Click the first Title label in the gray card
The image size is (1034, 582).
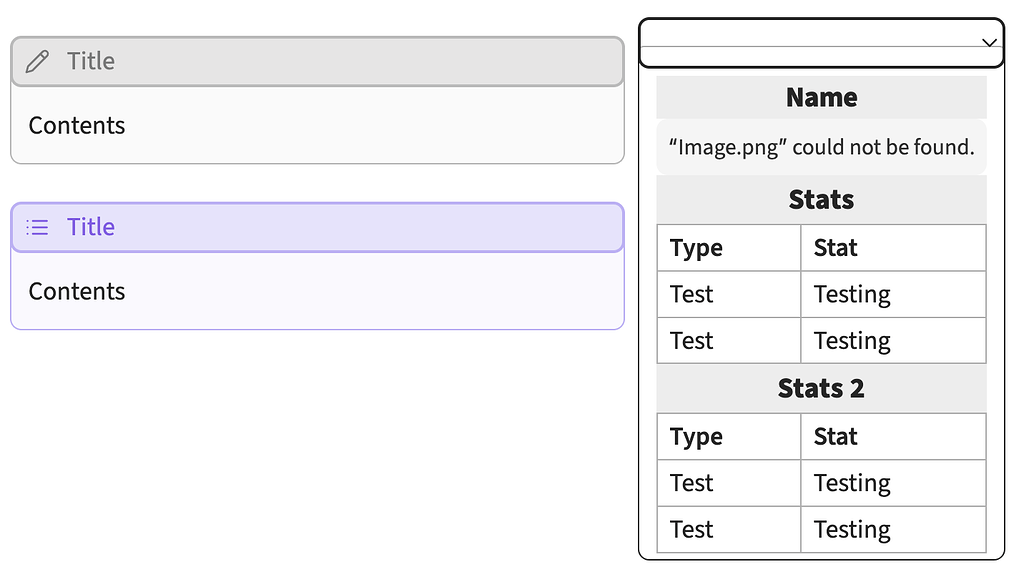(91, 61)
